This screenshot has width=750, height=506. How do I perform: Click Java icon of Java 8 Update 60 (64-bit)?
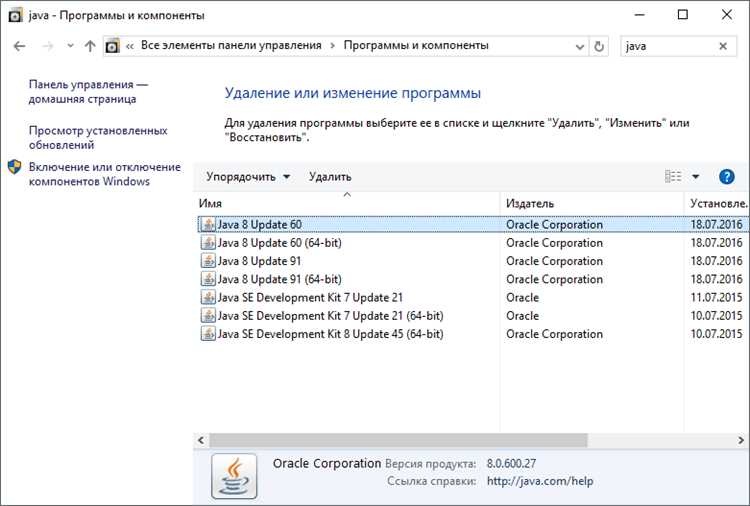click(208, 243)
